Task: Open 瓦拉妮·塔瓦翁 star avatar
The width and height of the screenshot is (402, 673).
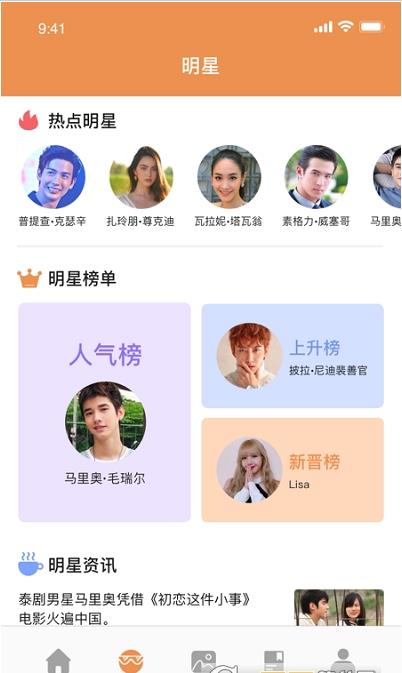Action: click(x=229, y=177)
